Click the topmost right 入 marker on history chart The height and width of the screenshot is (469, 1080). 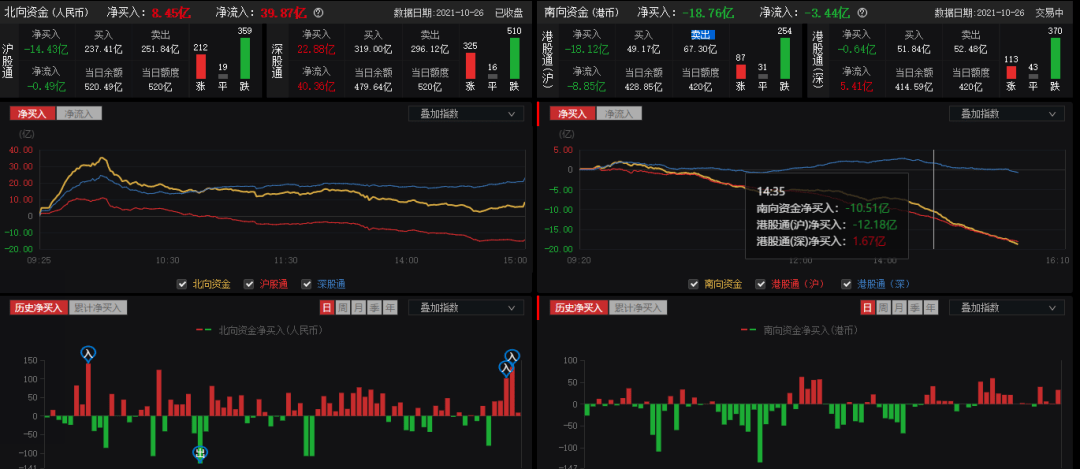(x=513, y=356)
